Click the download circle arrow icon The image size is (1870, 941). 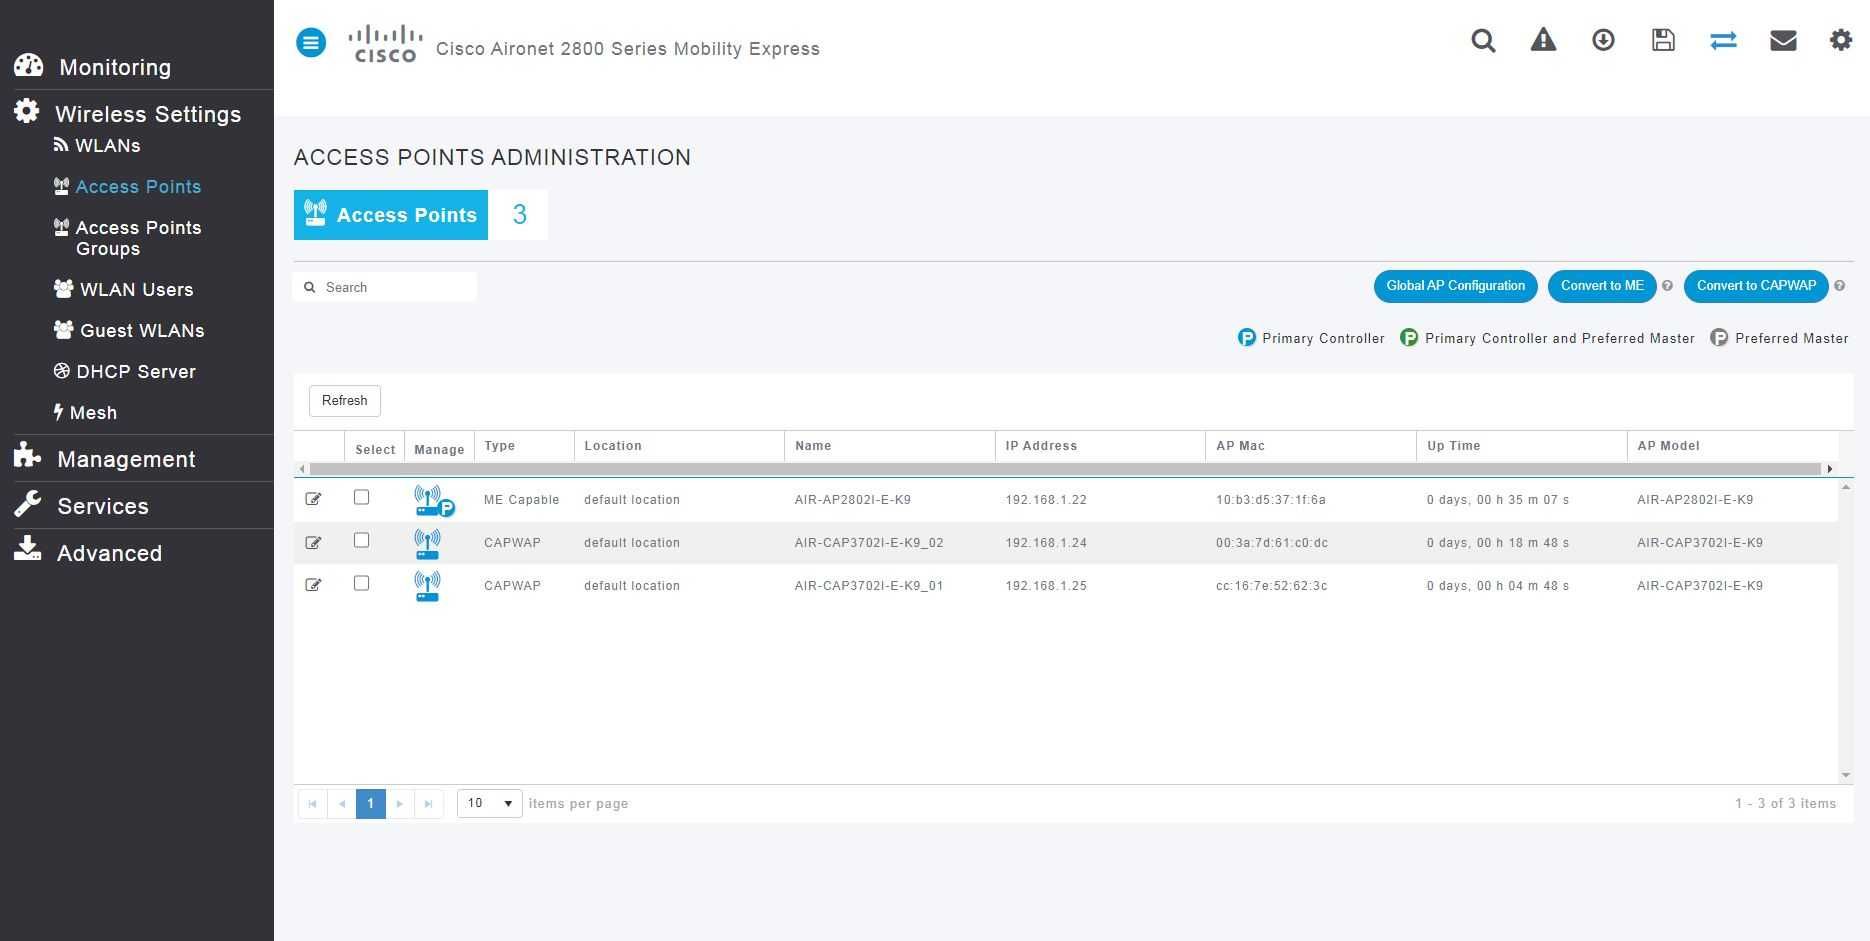(x=1603, y=40)
